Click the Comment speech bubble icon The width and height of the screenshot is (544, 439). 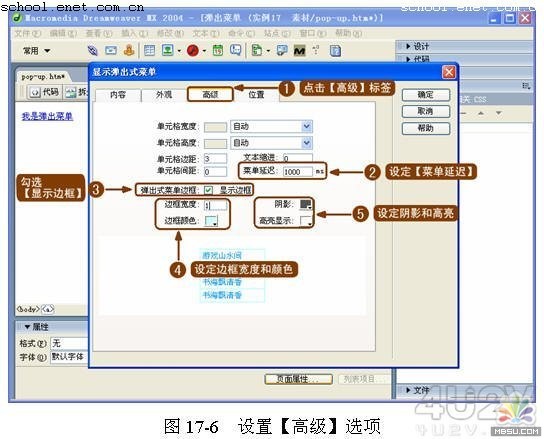236,51
